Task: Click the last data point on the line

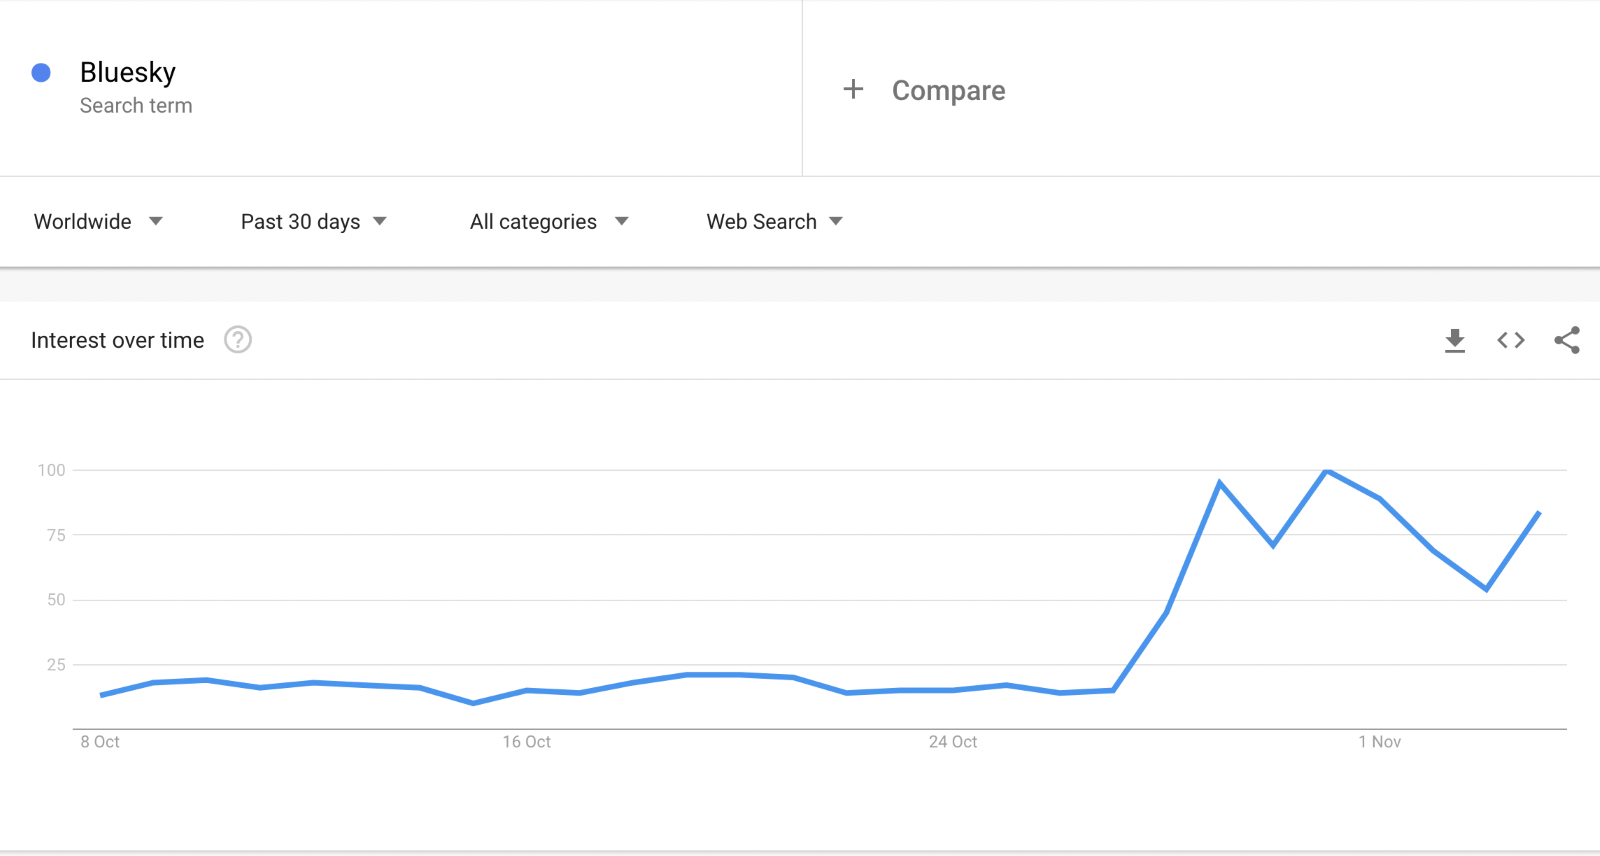Action: 1539,513
